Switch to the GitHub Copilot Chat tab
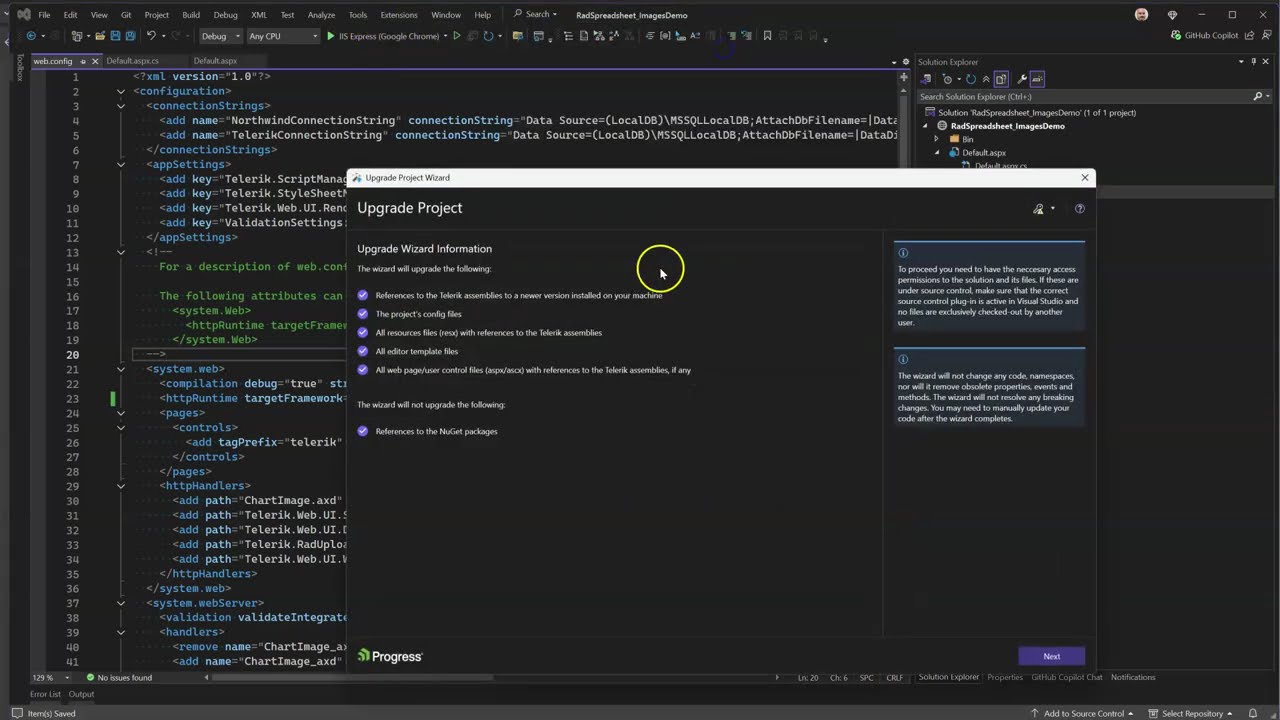The image size is (1280, 720). [1066, 677]
